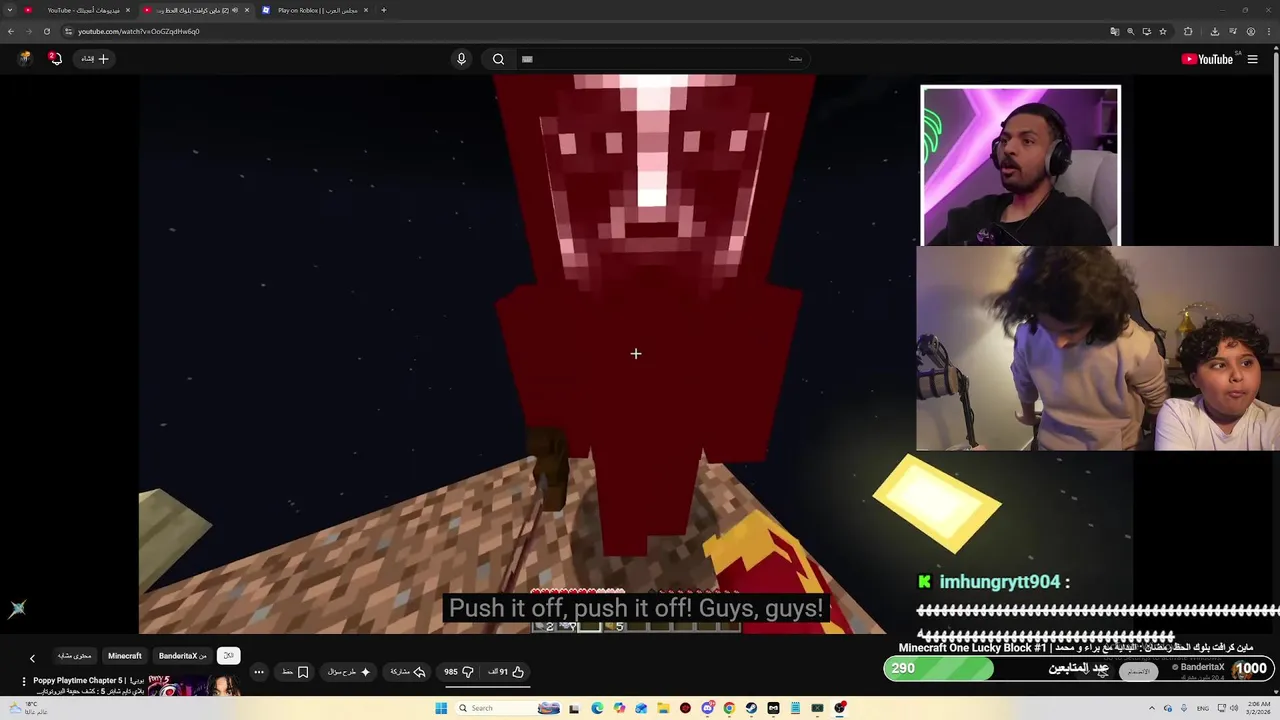The image size is (1280, 720).
Task: Close the Play on Roblox tab
Action: [x=366, y=10]
